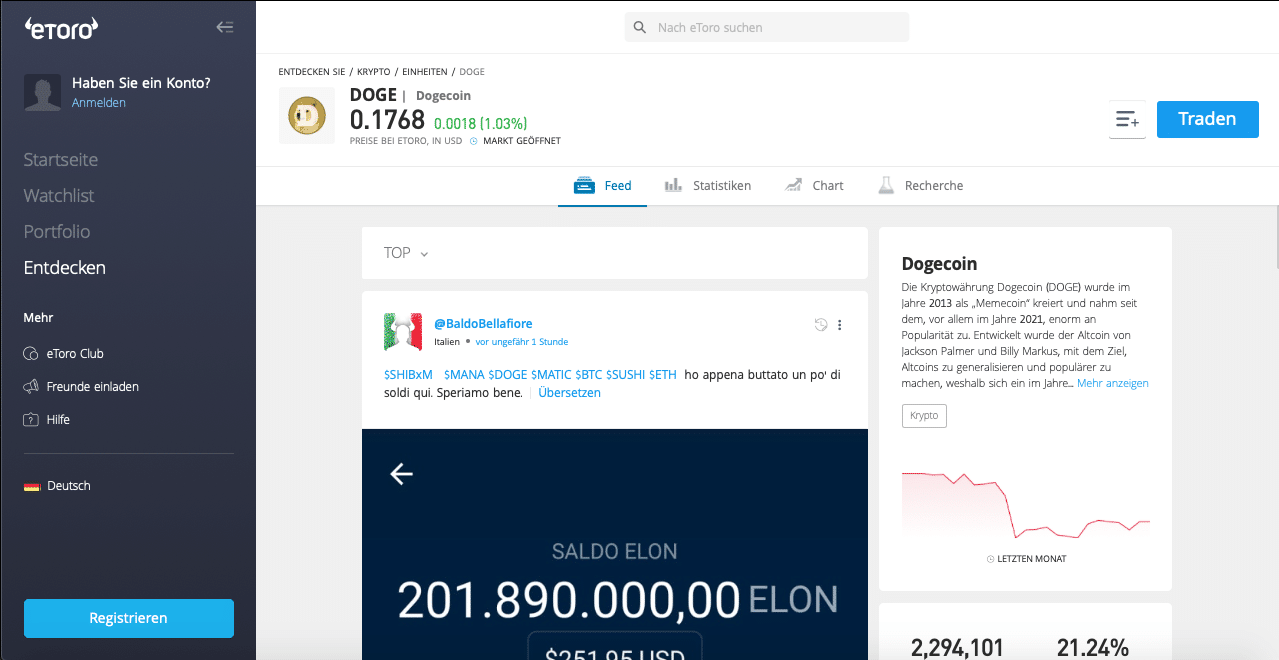Focus the Nach eToro suchen search field

[x=767, y=28]
